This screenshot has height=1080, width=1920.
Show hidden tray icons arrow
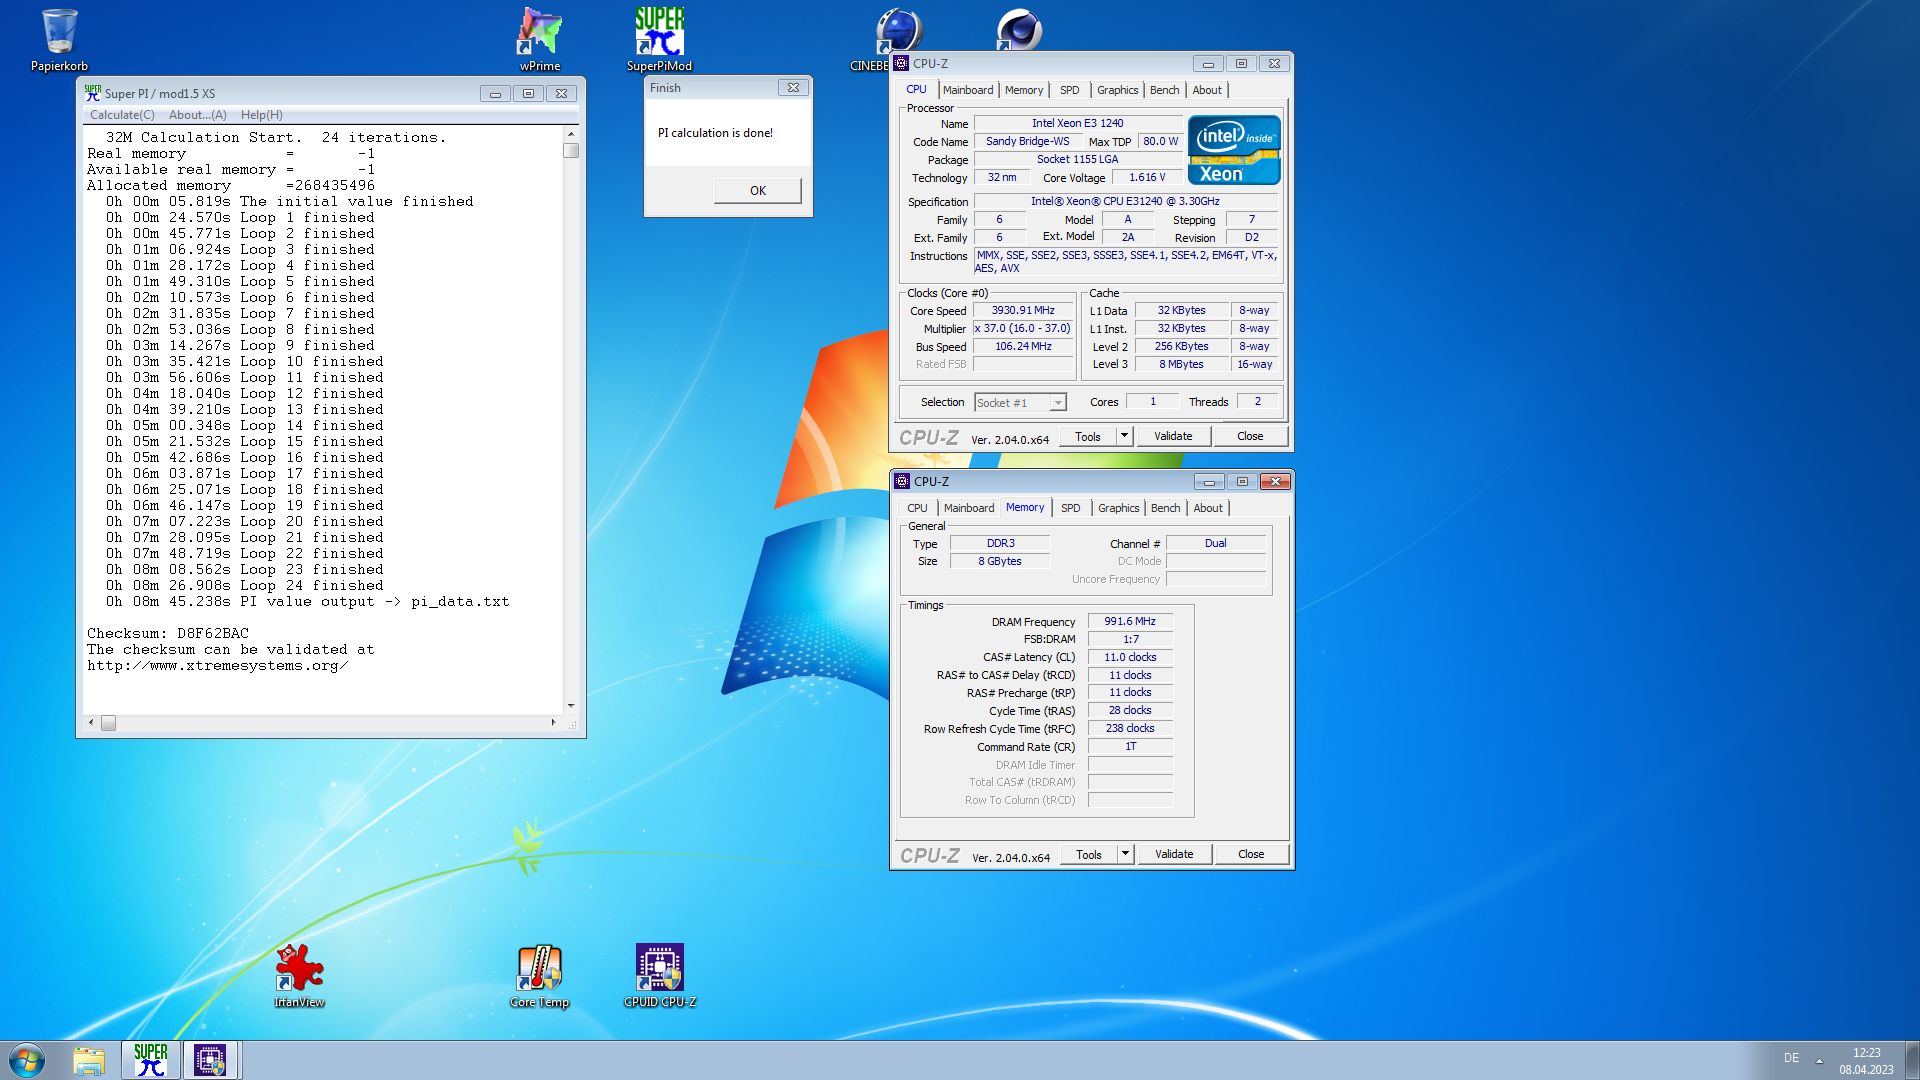1819,1060
